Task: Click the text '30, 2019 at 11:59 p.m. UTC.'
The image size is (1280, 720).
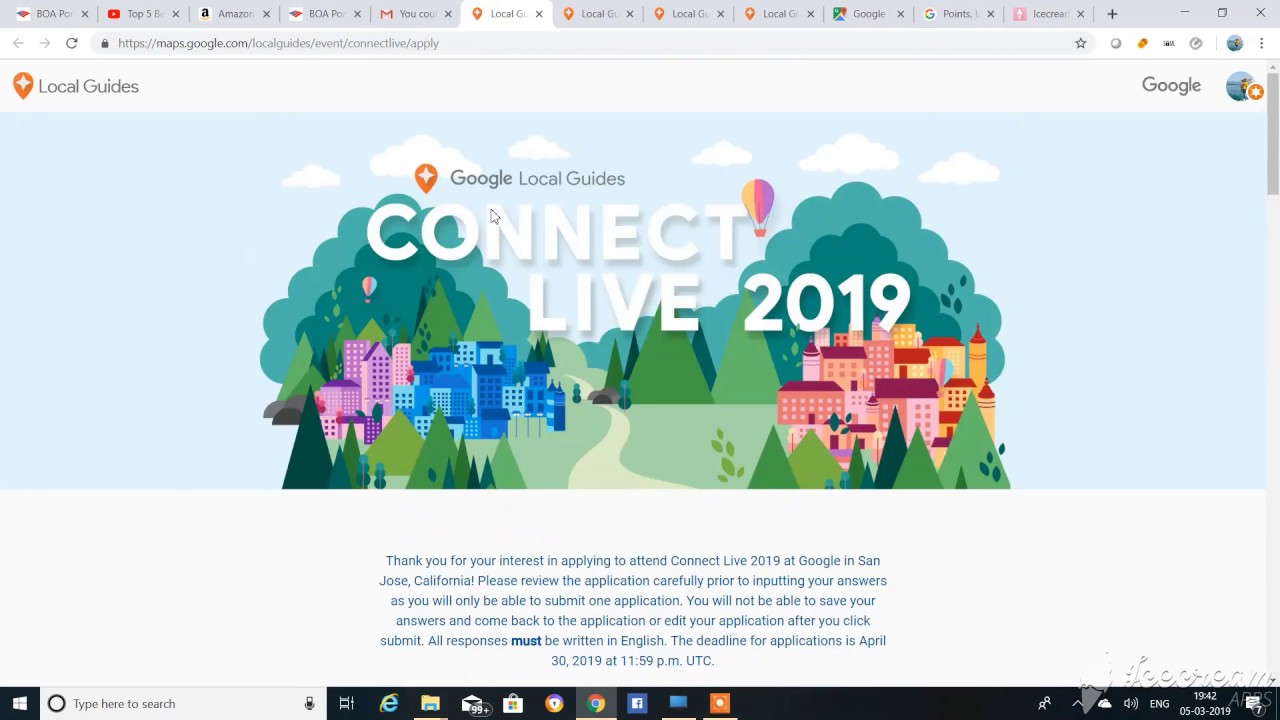Action: pyautogui.click(x=632, y=661)
